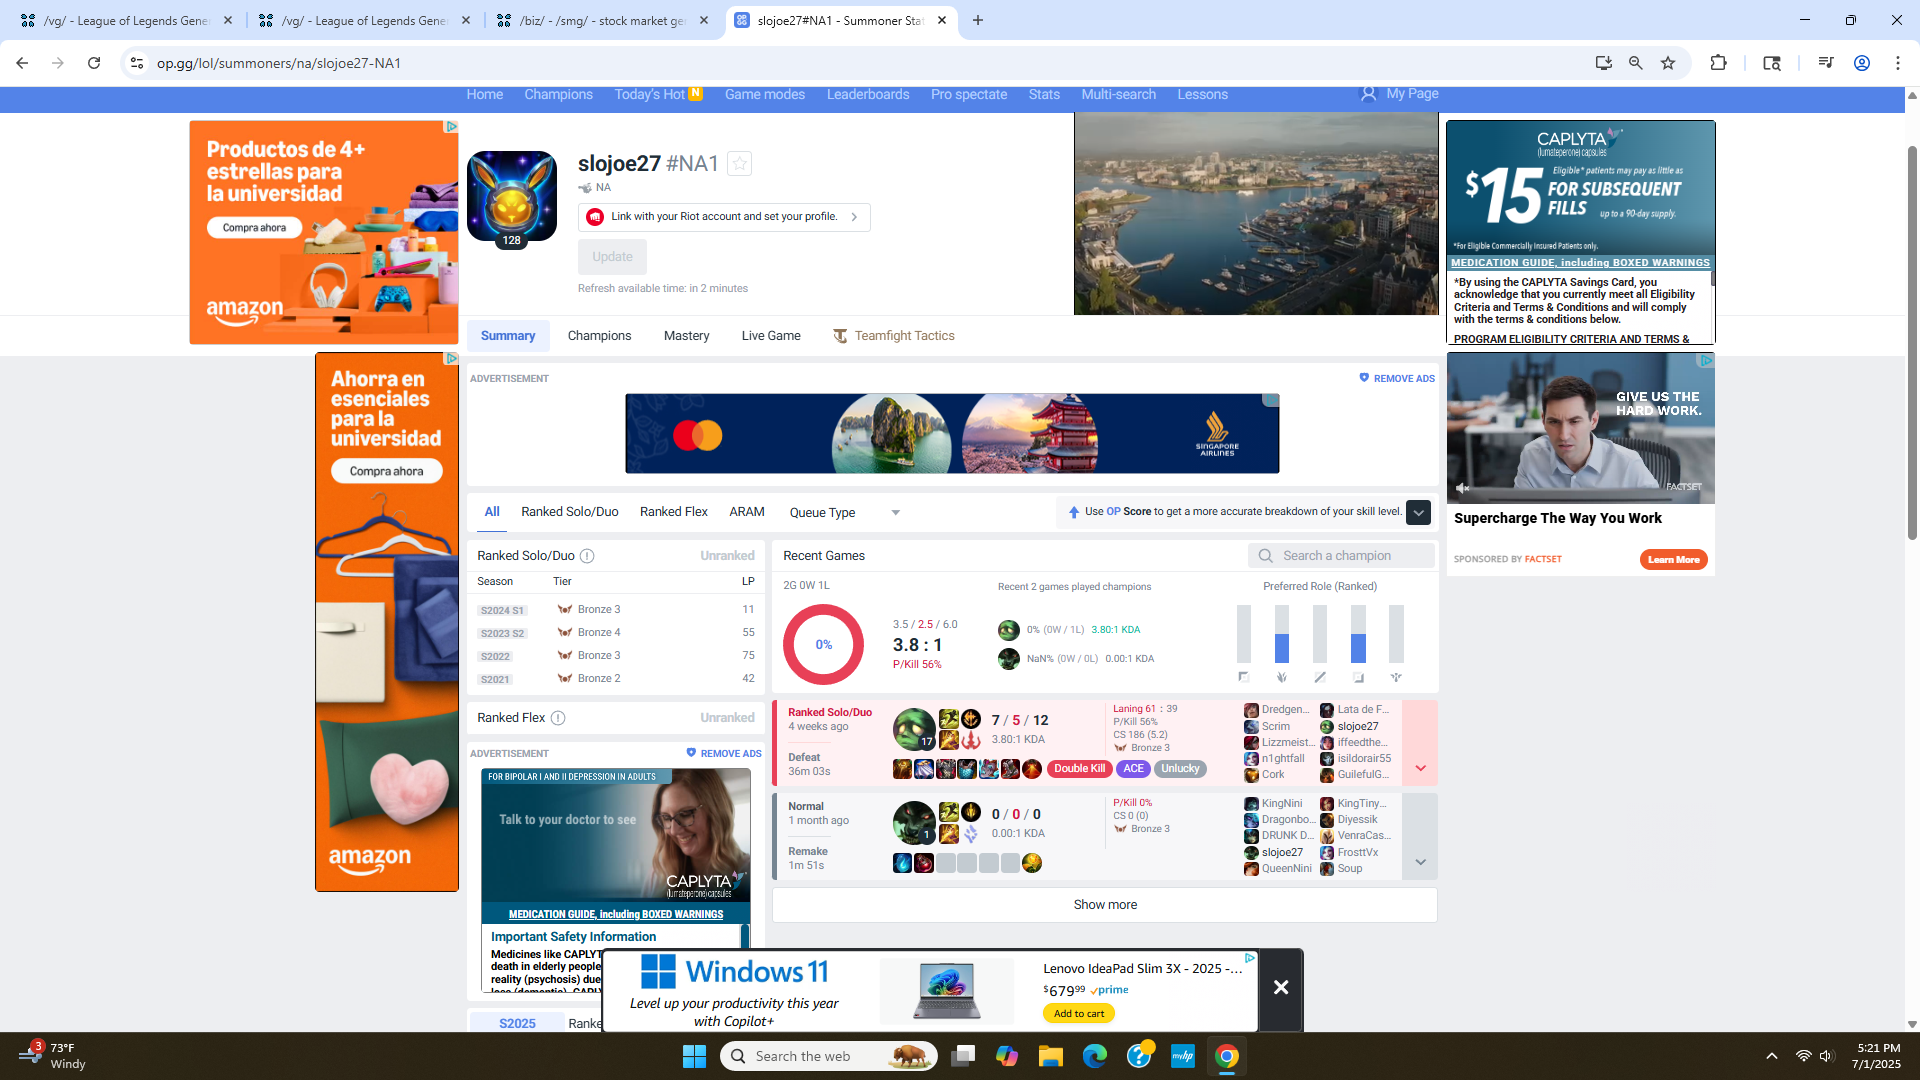Image resolution: width=1920 pixels, height=1080 pixels.
Task: Click the Ranked Flex info icon
Action: (558, 718)
